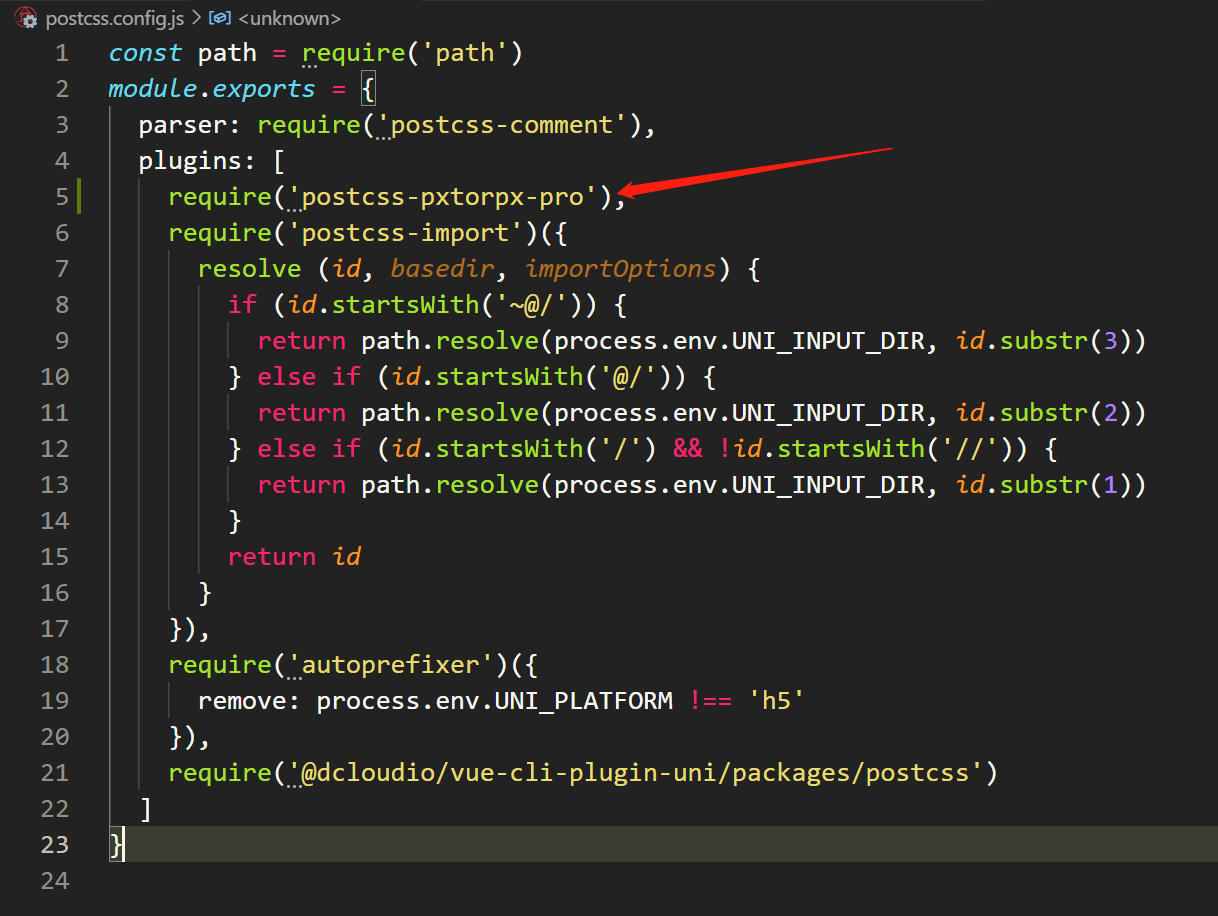Click UNI_PLATFORM on line 19

pyautogui.click(x=585, y=700)
